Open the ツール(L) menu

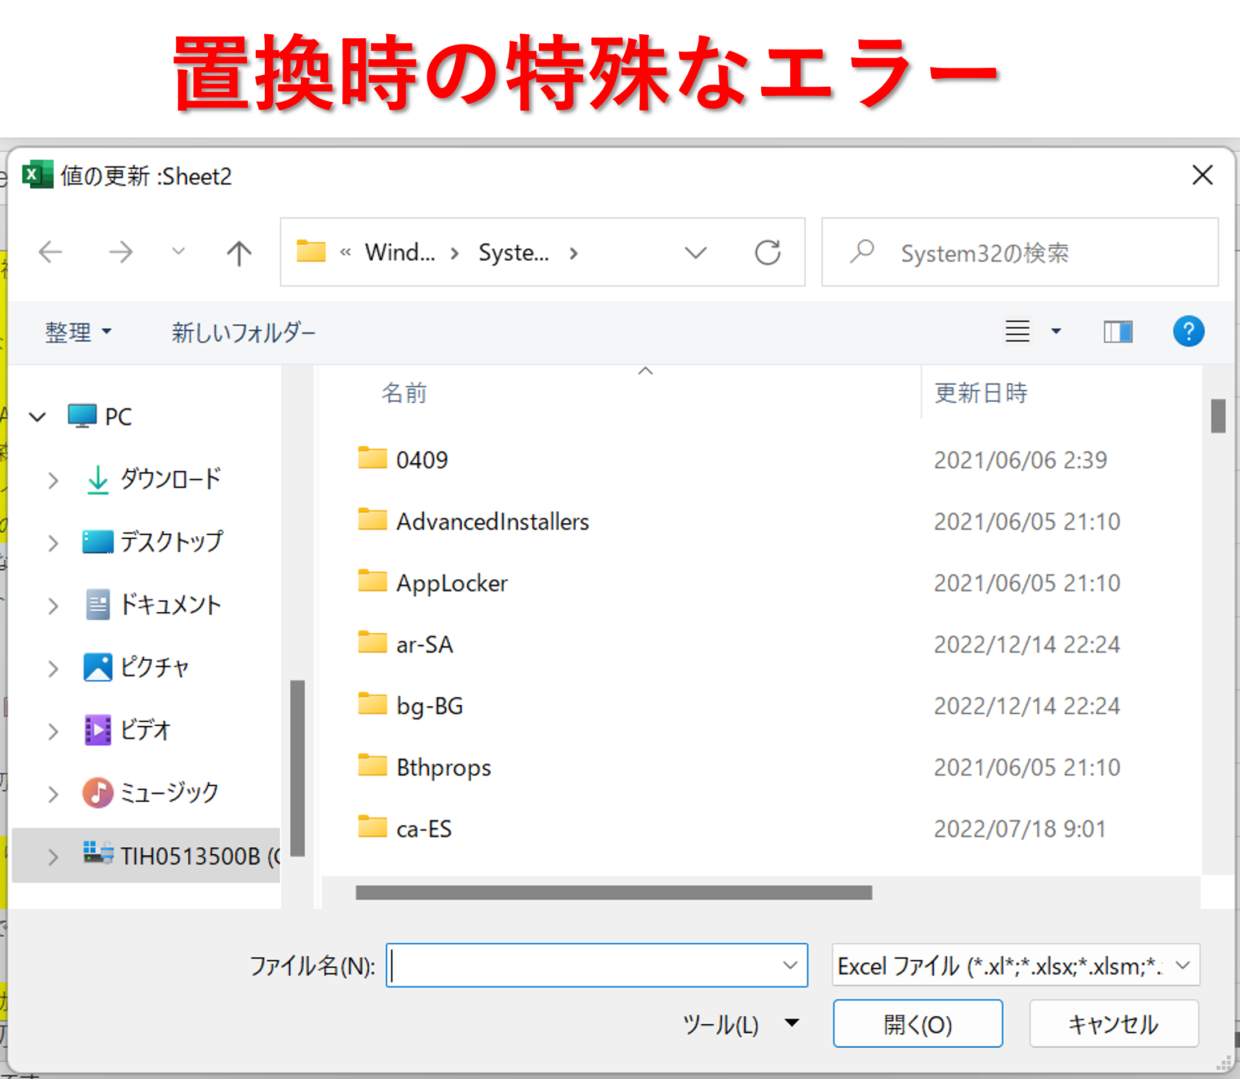pos(741,1024)
